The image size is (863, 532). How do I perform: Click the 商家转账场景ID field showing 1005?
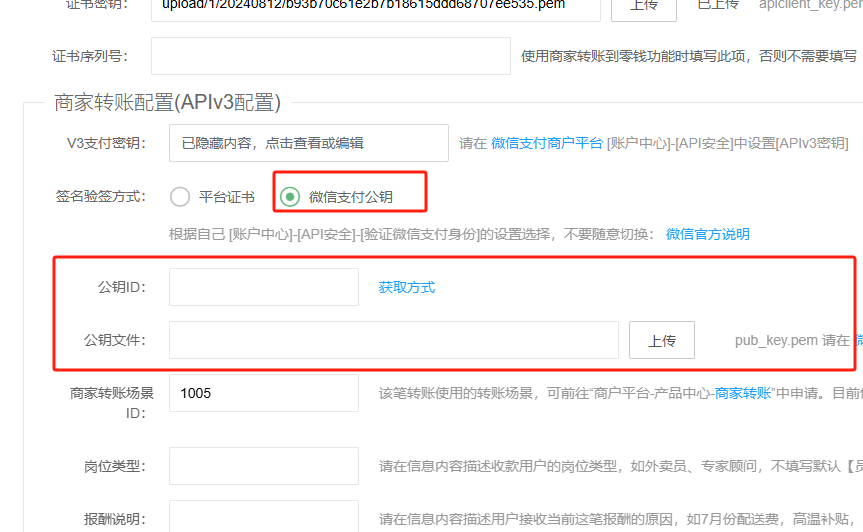pos(264,393)
